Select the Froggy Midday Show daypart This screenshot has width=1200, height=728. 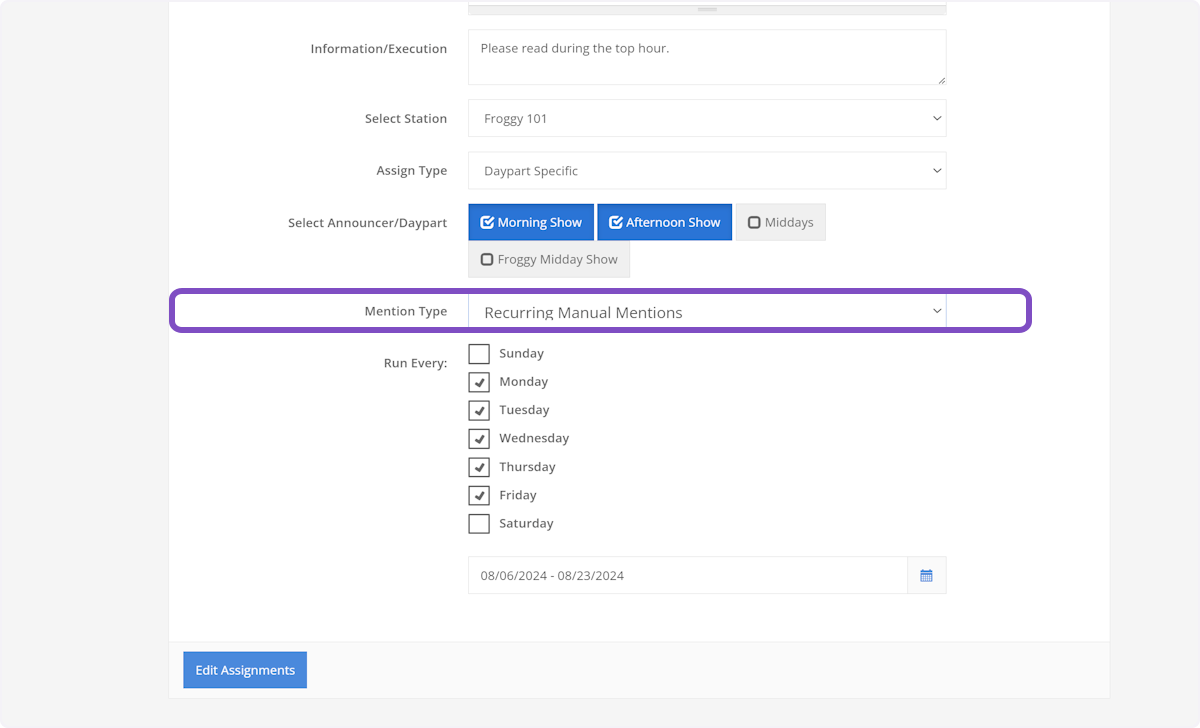pyautogui.click(x=548, y=259)
